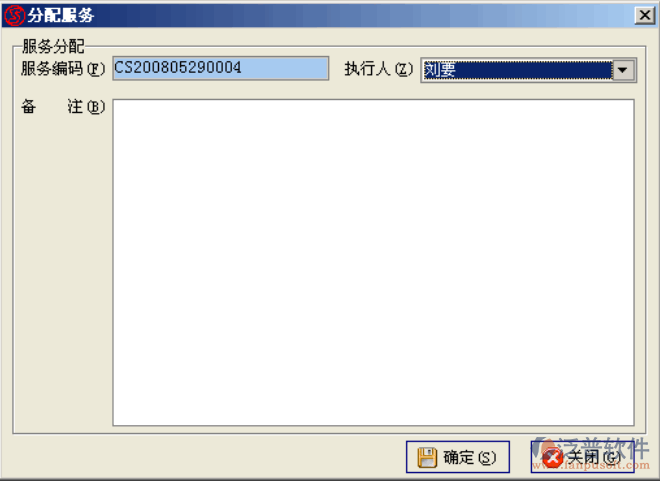Select the 刘要 value in 执行人 combo box
The width and height of the screenshot is (660, 481).
[518, 70]
